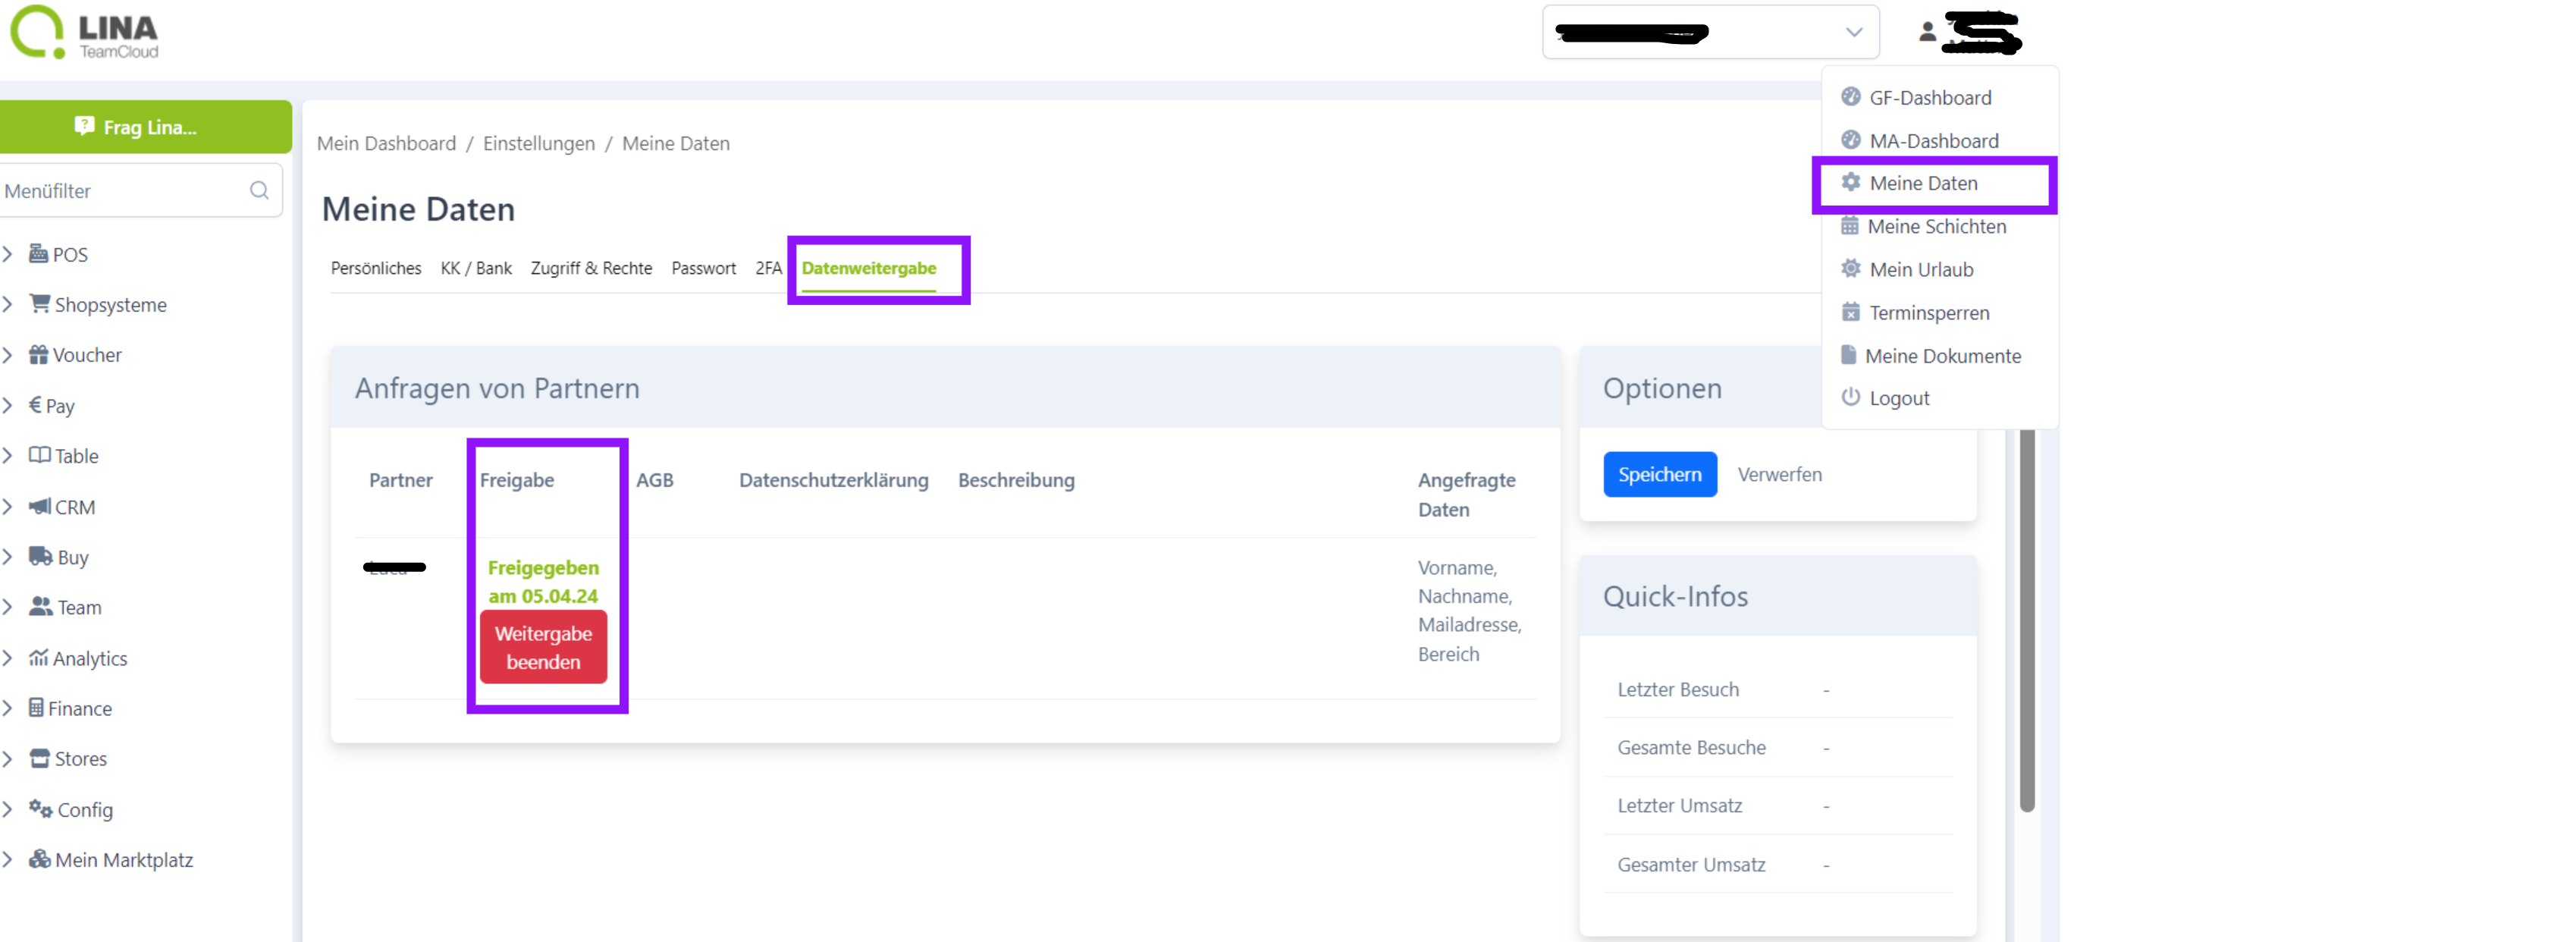2576x942 pixels.
Task: Click the Analytics chart icon
Action: tap(38, 658)
